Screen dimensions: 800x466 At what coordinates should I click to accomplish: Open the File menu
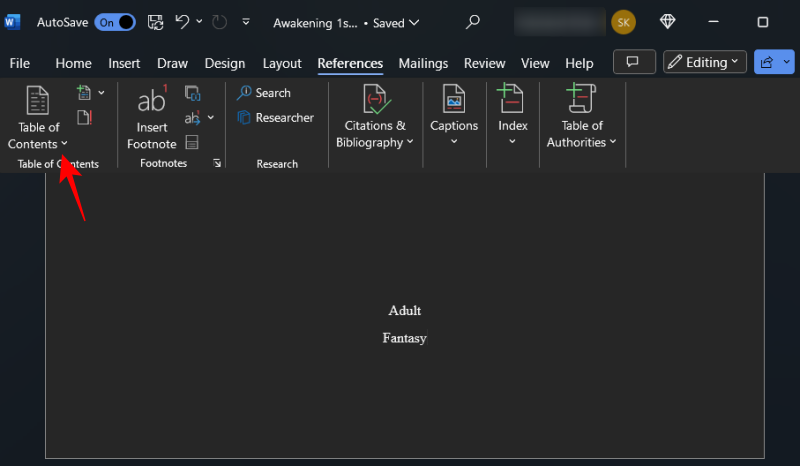coord(19,63)
